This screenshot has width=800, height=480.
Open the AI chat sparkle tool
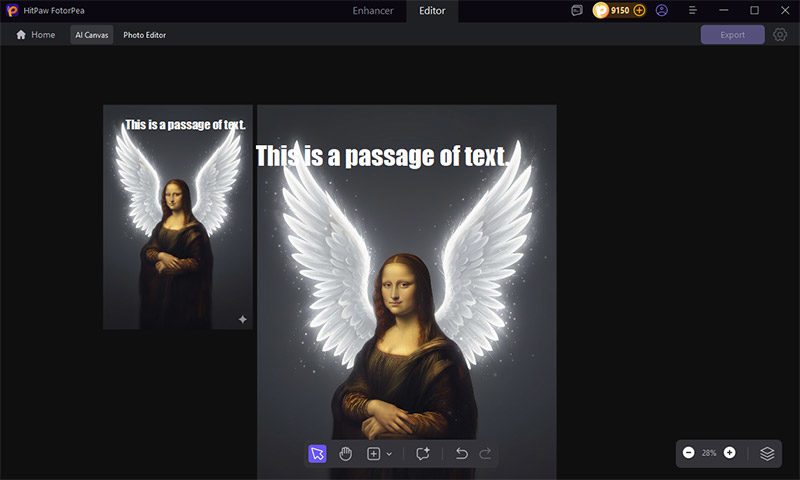pyautogui.click(x=422, y=453)
